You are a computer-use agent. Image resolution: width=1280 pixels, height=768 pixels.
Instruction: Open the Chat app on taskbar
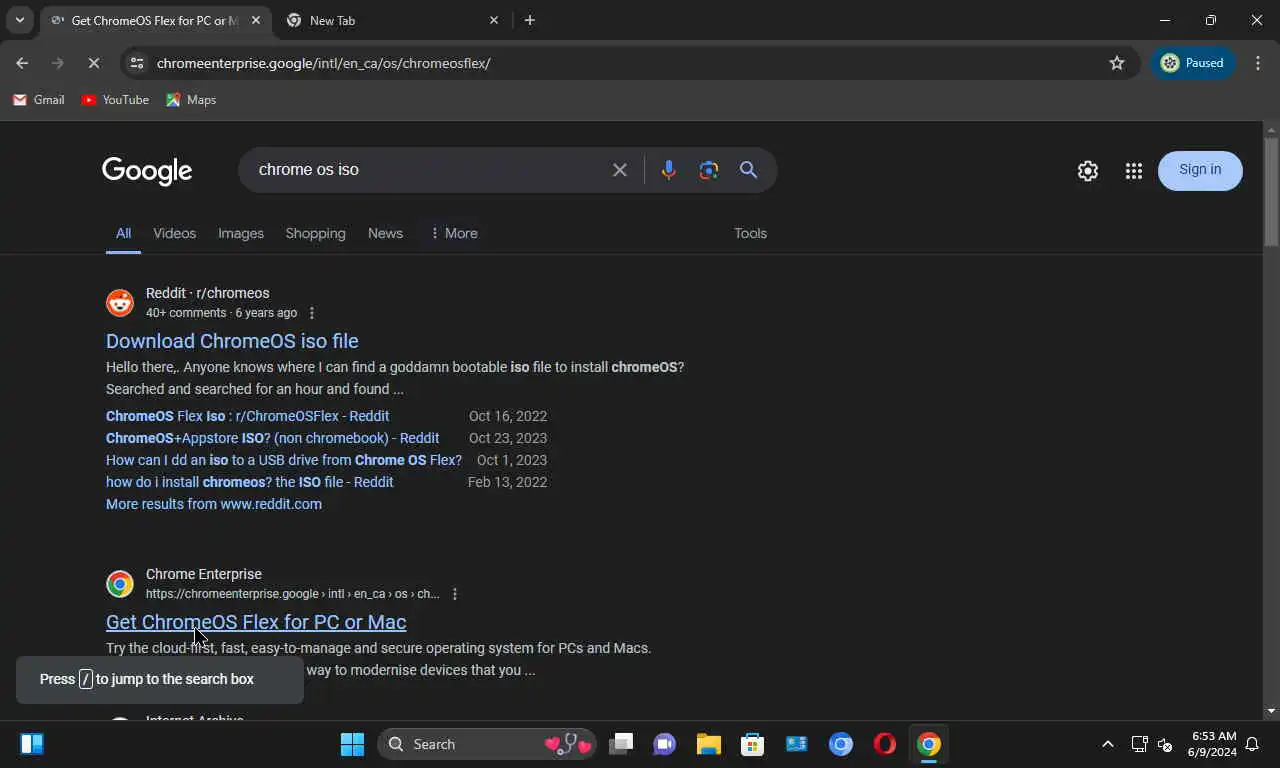coord(665,744)
